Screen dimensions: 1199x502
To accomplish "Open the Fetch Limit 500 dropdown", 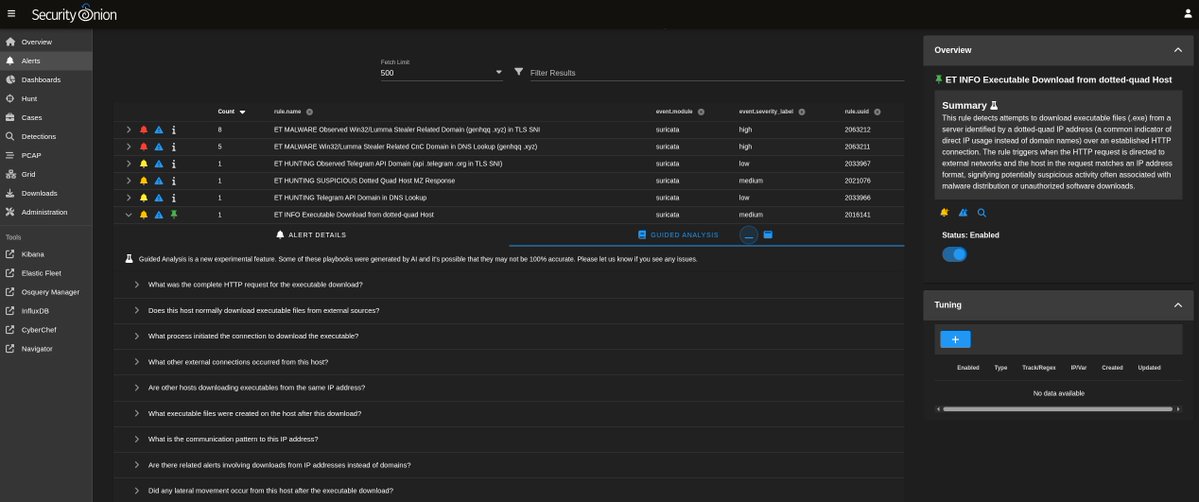I will coord(441,73).
